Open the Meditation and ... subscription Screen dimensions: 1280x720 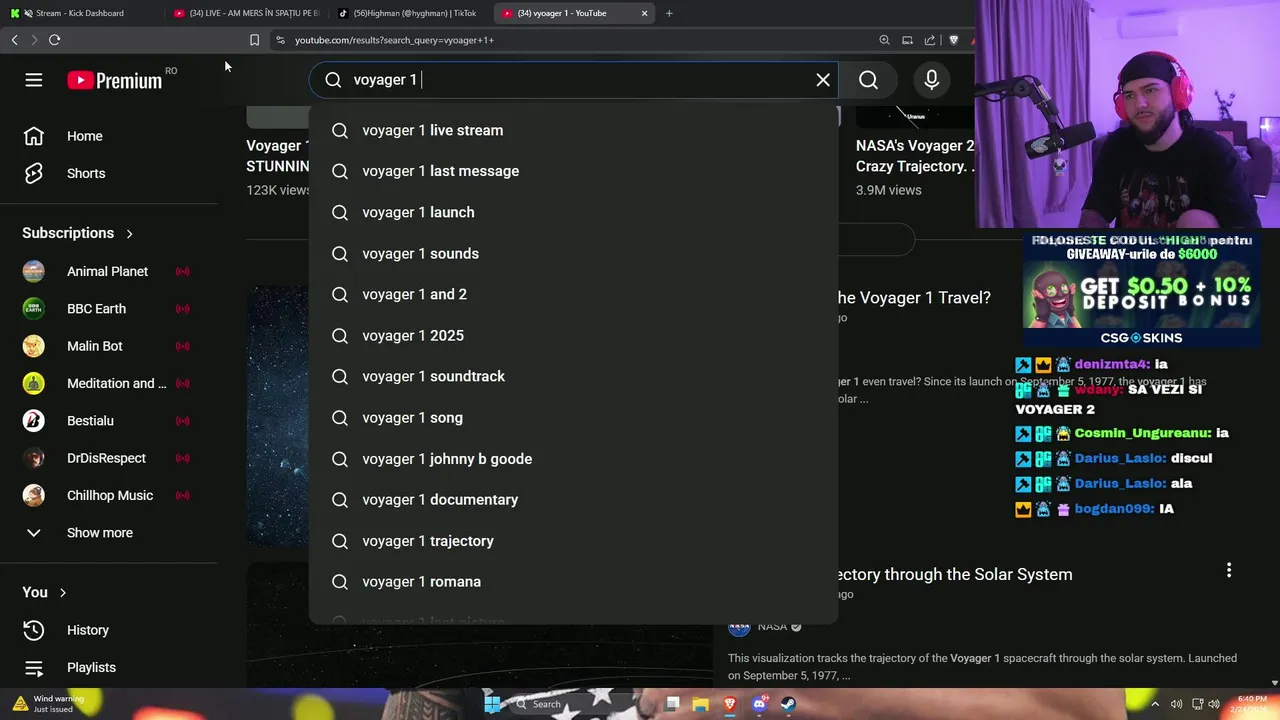tap(116, 383)
